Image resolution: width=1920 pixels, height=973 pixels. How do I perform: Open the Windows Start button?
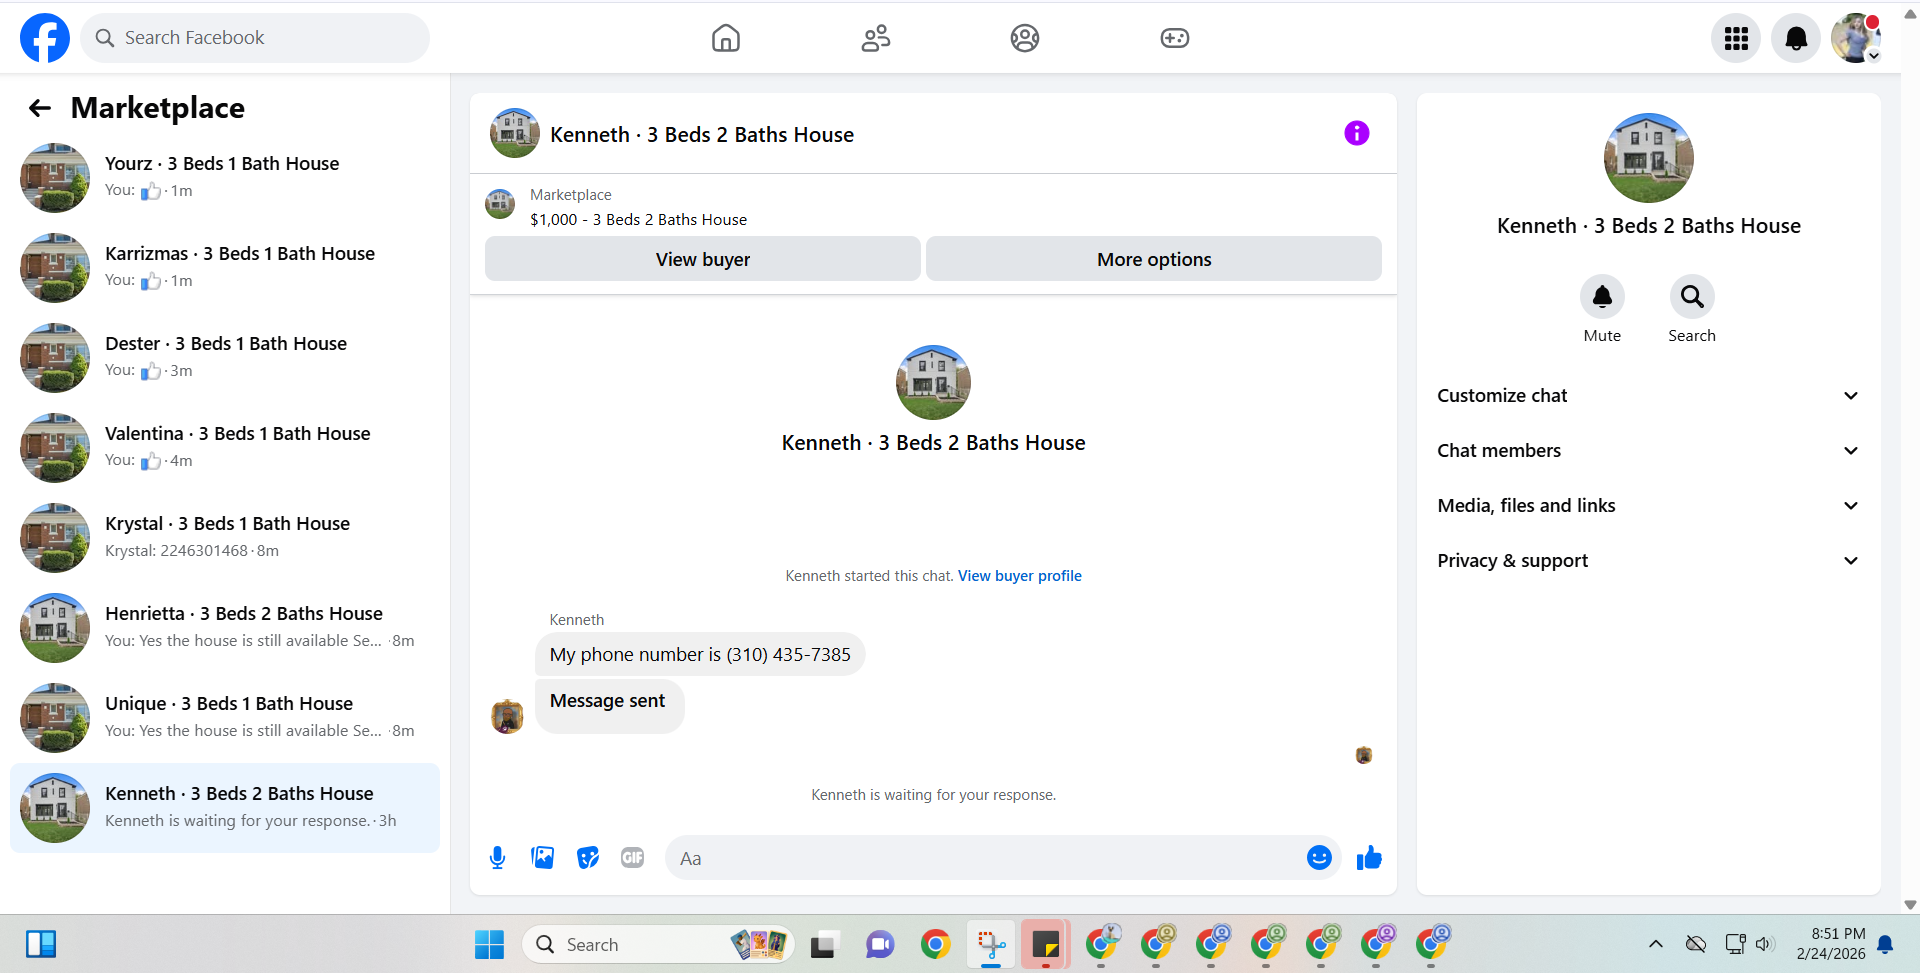pos(489,944)
